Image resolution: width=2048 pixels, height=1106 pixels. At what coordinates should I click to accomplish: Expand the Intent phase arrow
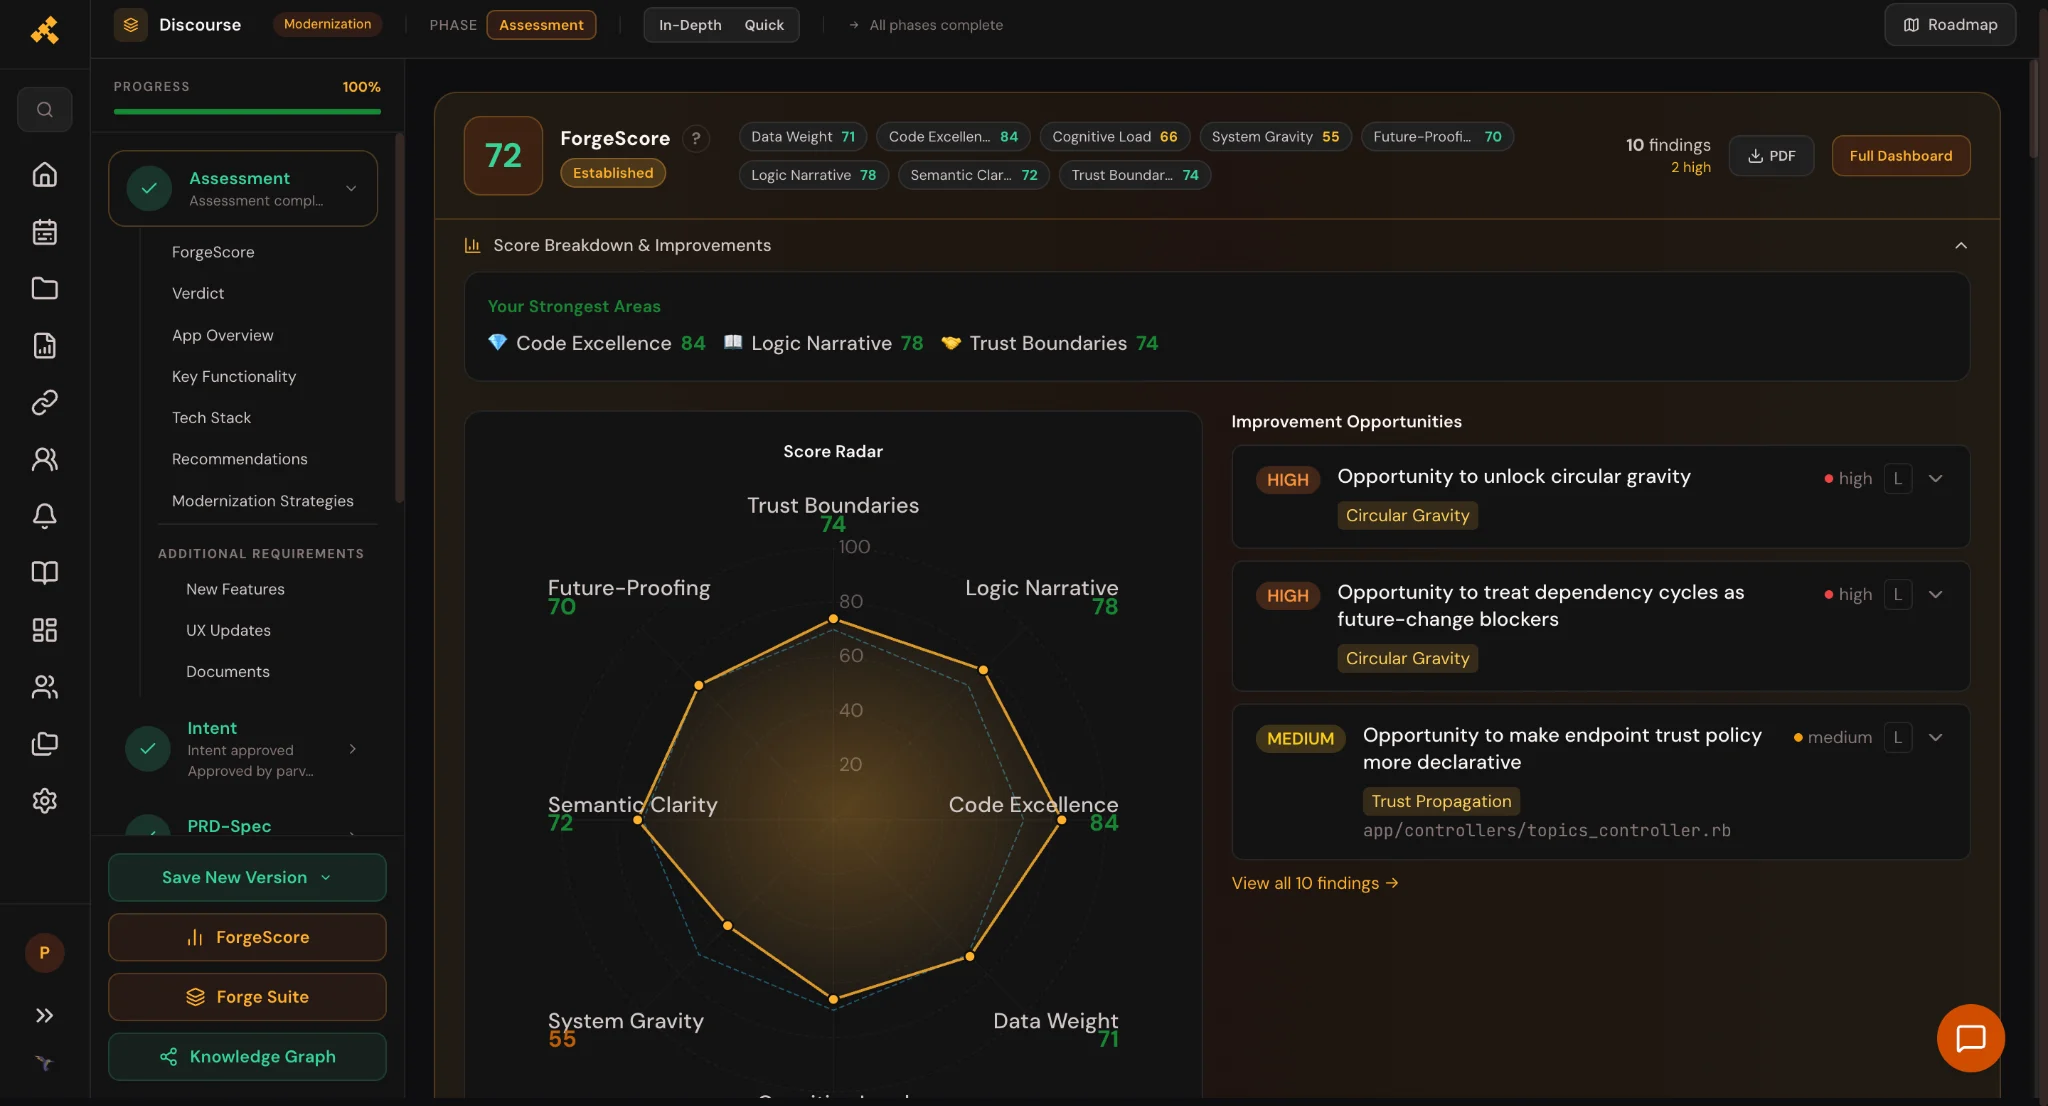tap(352, 749)
